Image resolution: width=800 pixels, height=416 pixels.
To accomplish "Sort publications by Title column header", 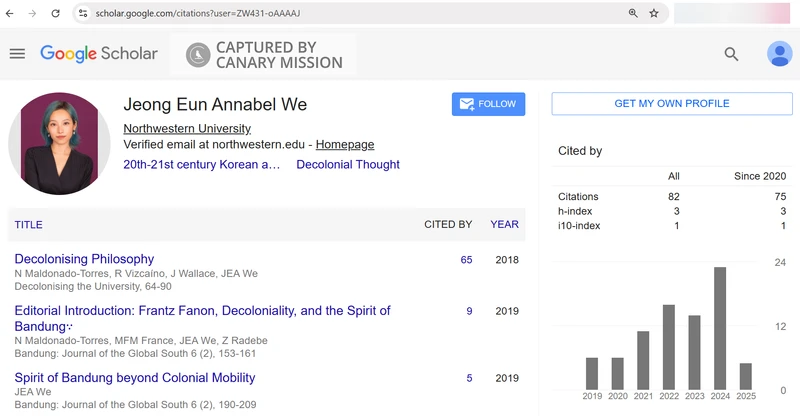I will [28, 225].
